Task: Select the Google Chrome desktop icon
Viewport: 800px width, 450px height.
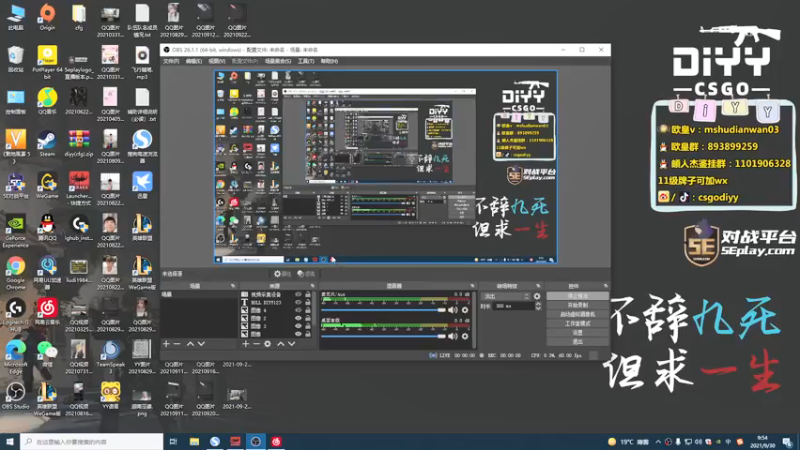Action: [x=15, y=273]
